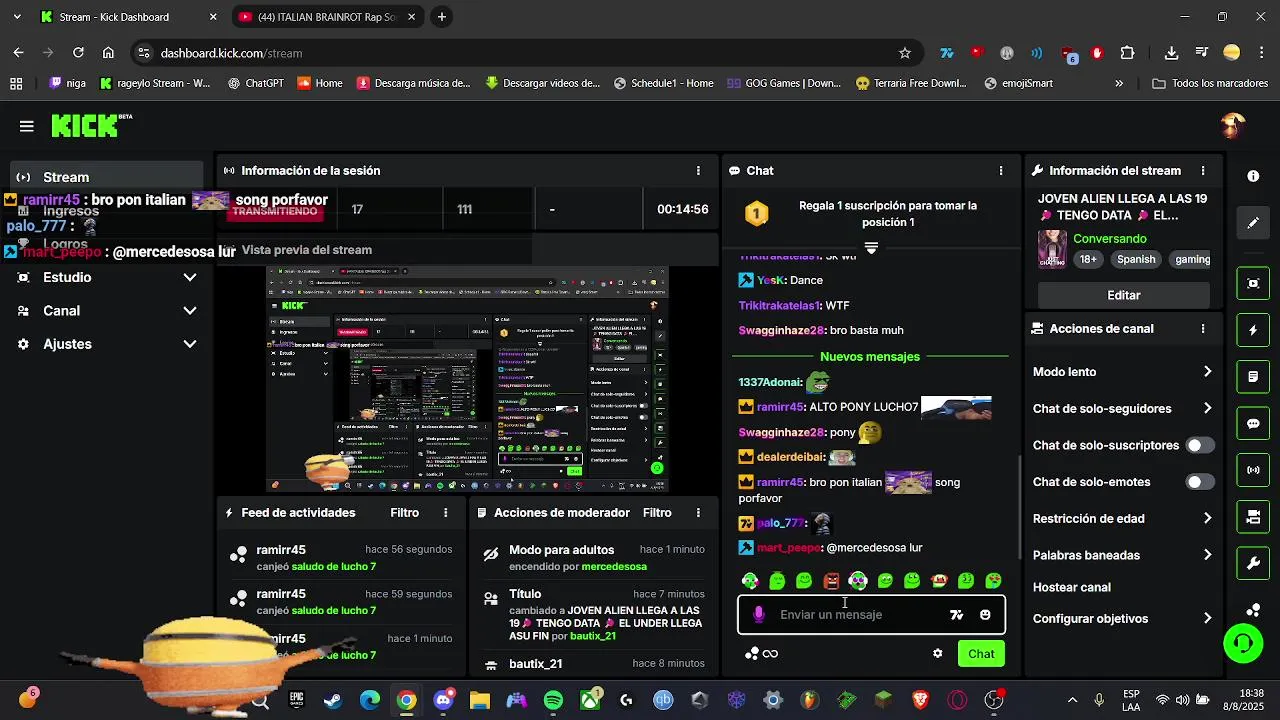Image resolution: width=1280 pixels, height=720 pixels.
Task: Click the stream preview thumbnail
Action: 468,380
